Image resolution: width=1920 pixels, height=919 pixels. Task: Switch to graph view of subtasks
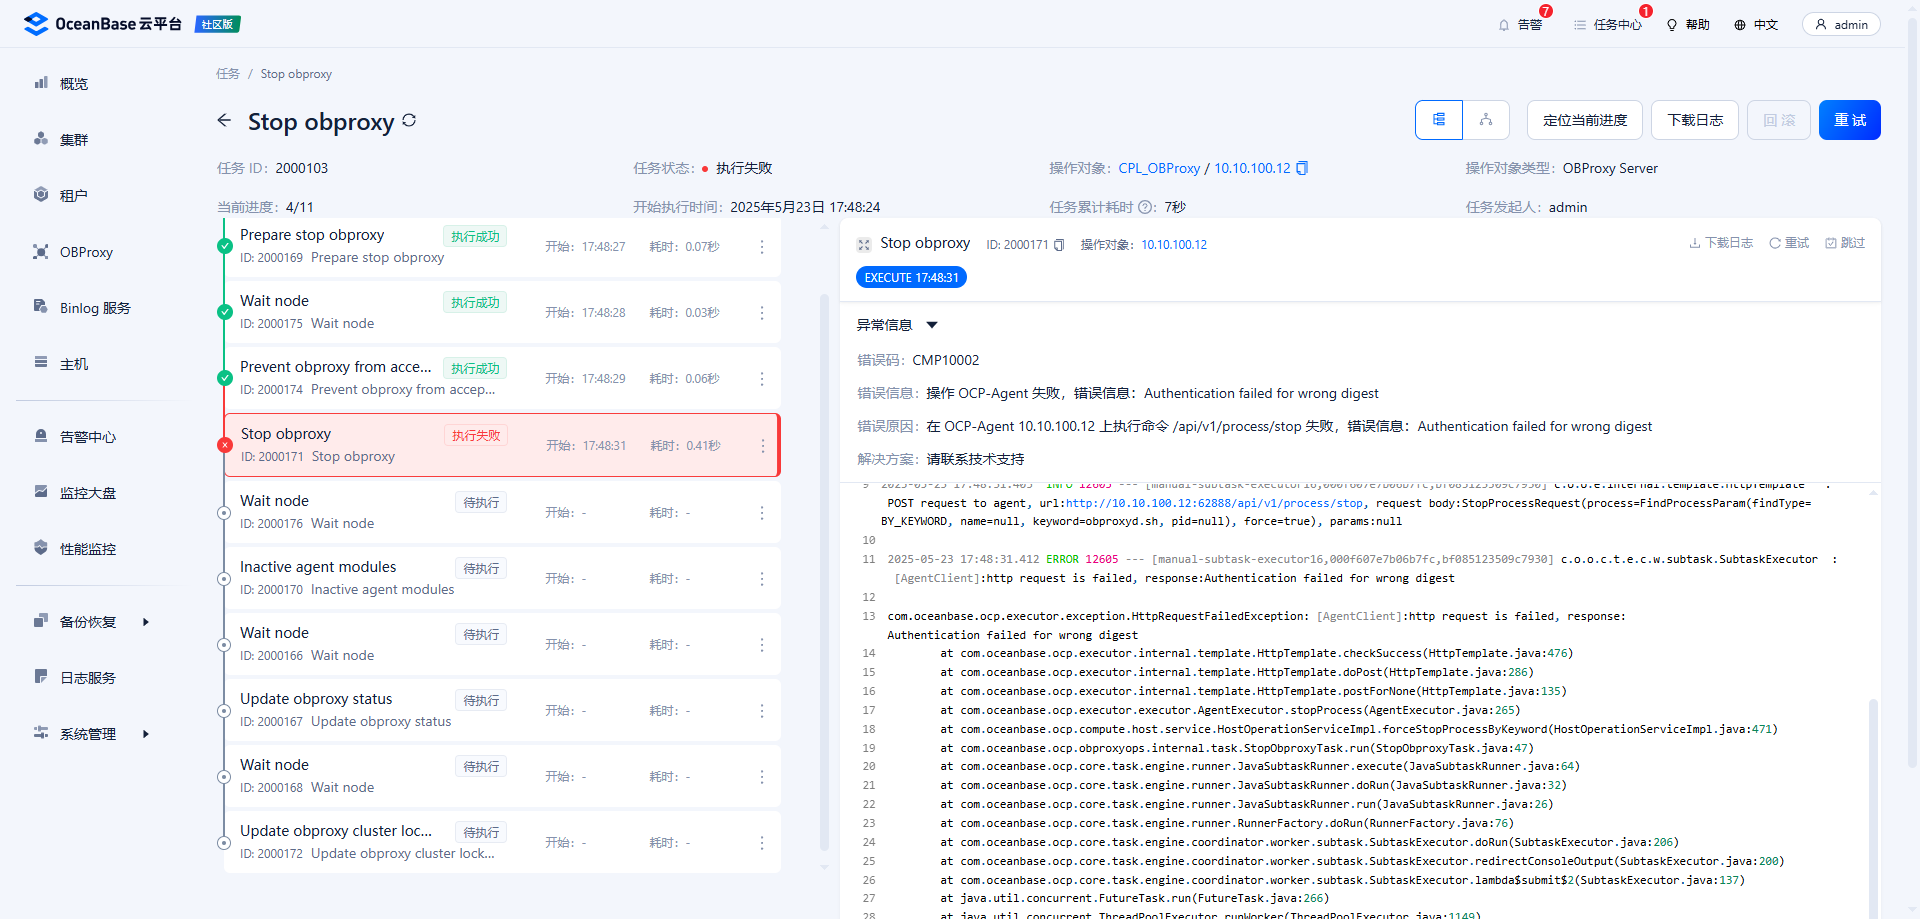(x=1486, y=120)
